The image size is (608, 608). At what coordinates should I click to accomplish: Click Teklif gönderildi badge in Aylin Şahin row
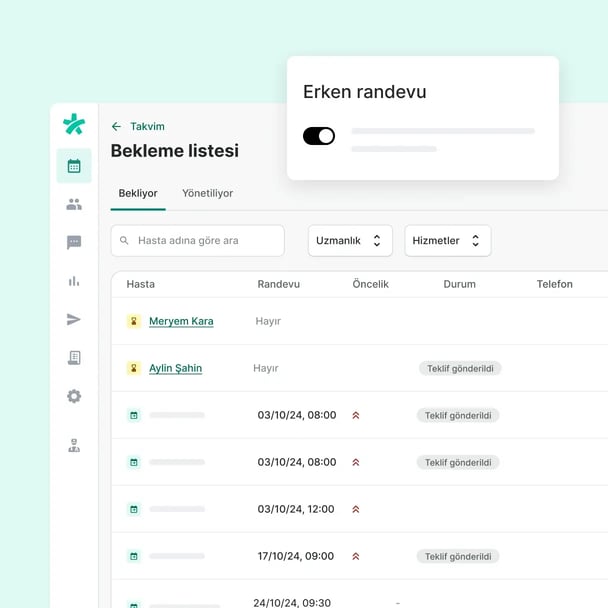click(460, 368)
